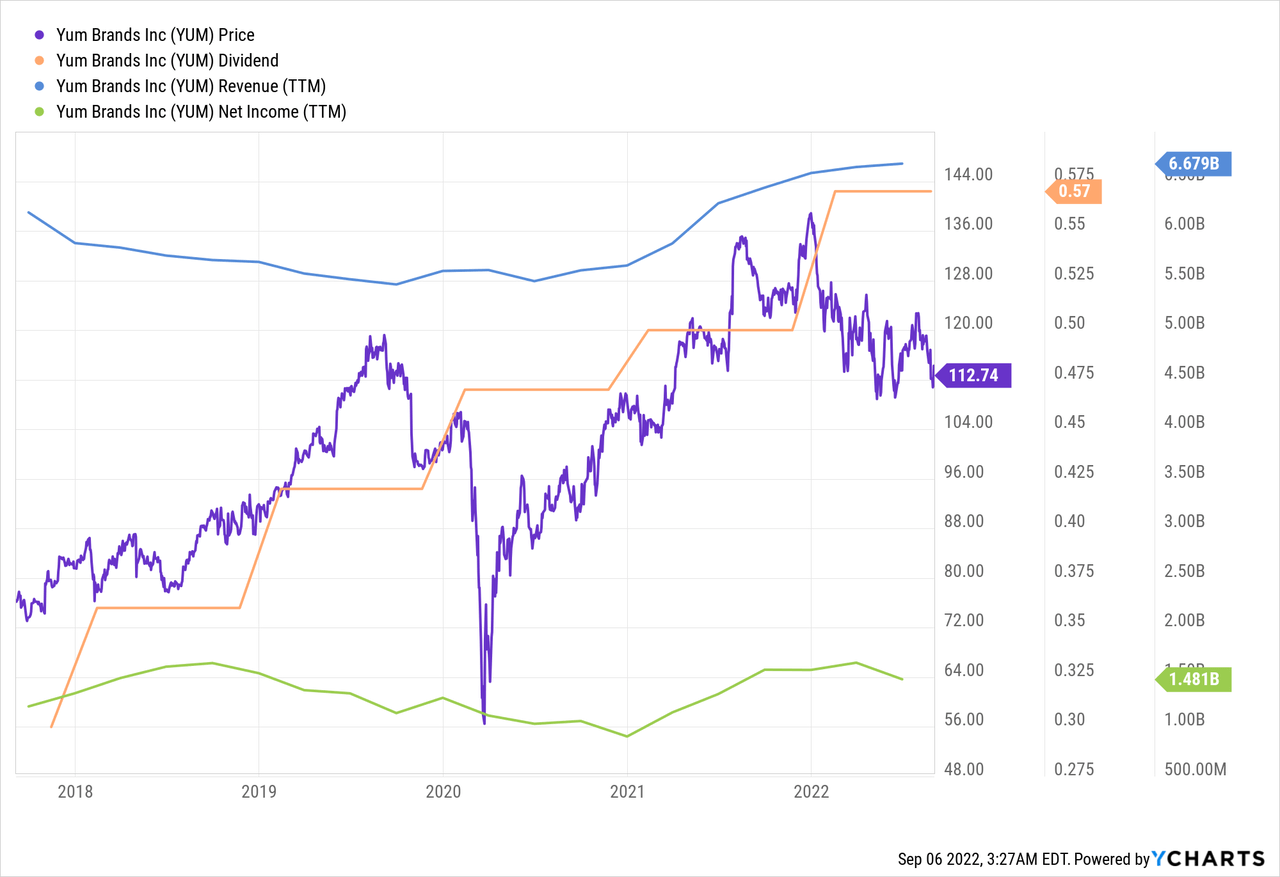Click the 136.00 price axis tick
1280x877 pixels.
click(x=969, y=224)
